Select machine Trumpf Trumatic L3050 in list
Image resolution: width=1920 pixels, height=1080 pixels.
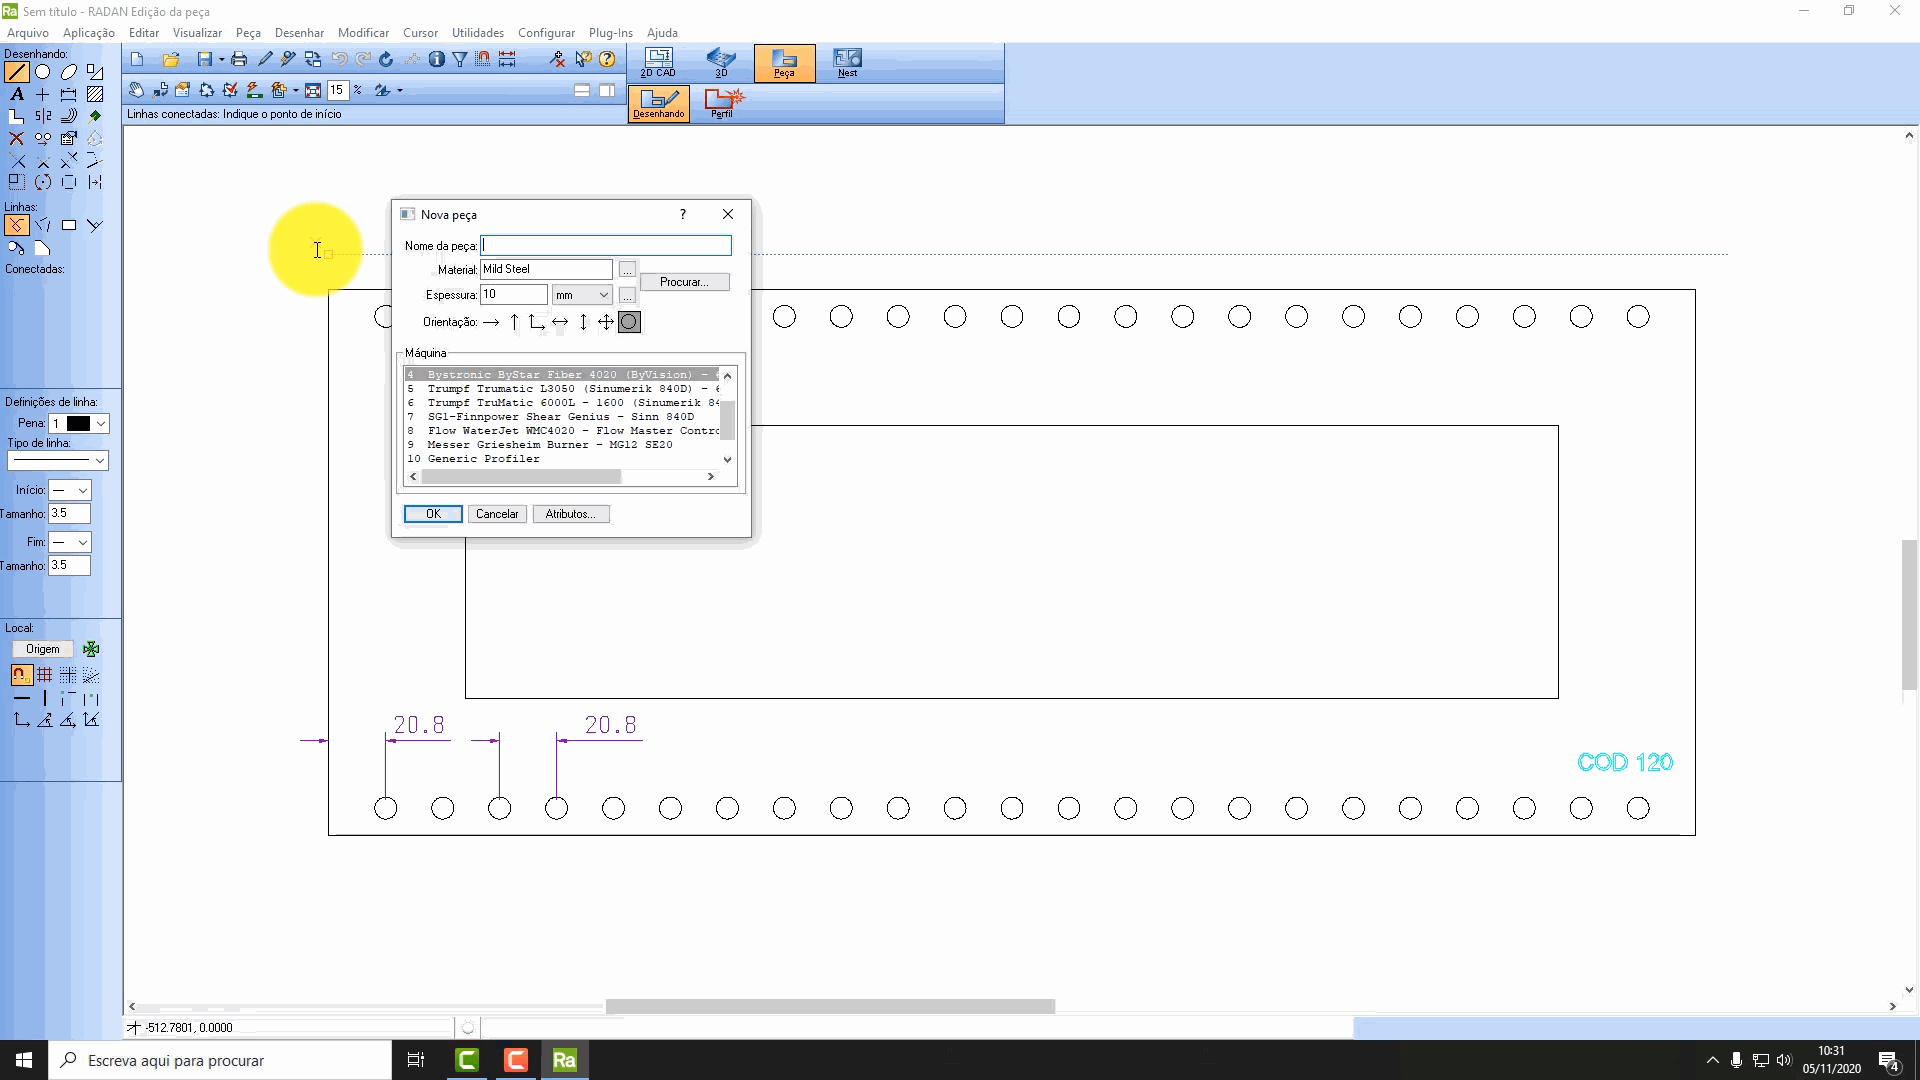(x=563, y=389)
